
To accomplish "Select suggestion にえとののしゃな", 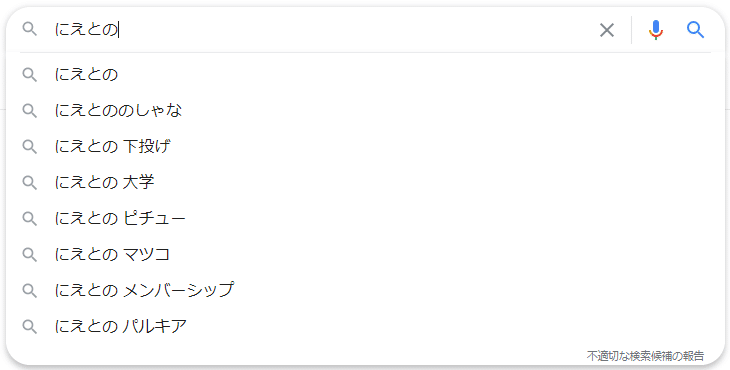I will coord(365,110).
